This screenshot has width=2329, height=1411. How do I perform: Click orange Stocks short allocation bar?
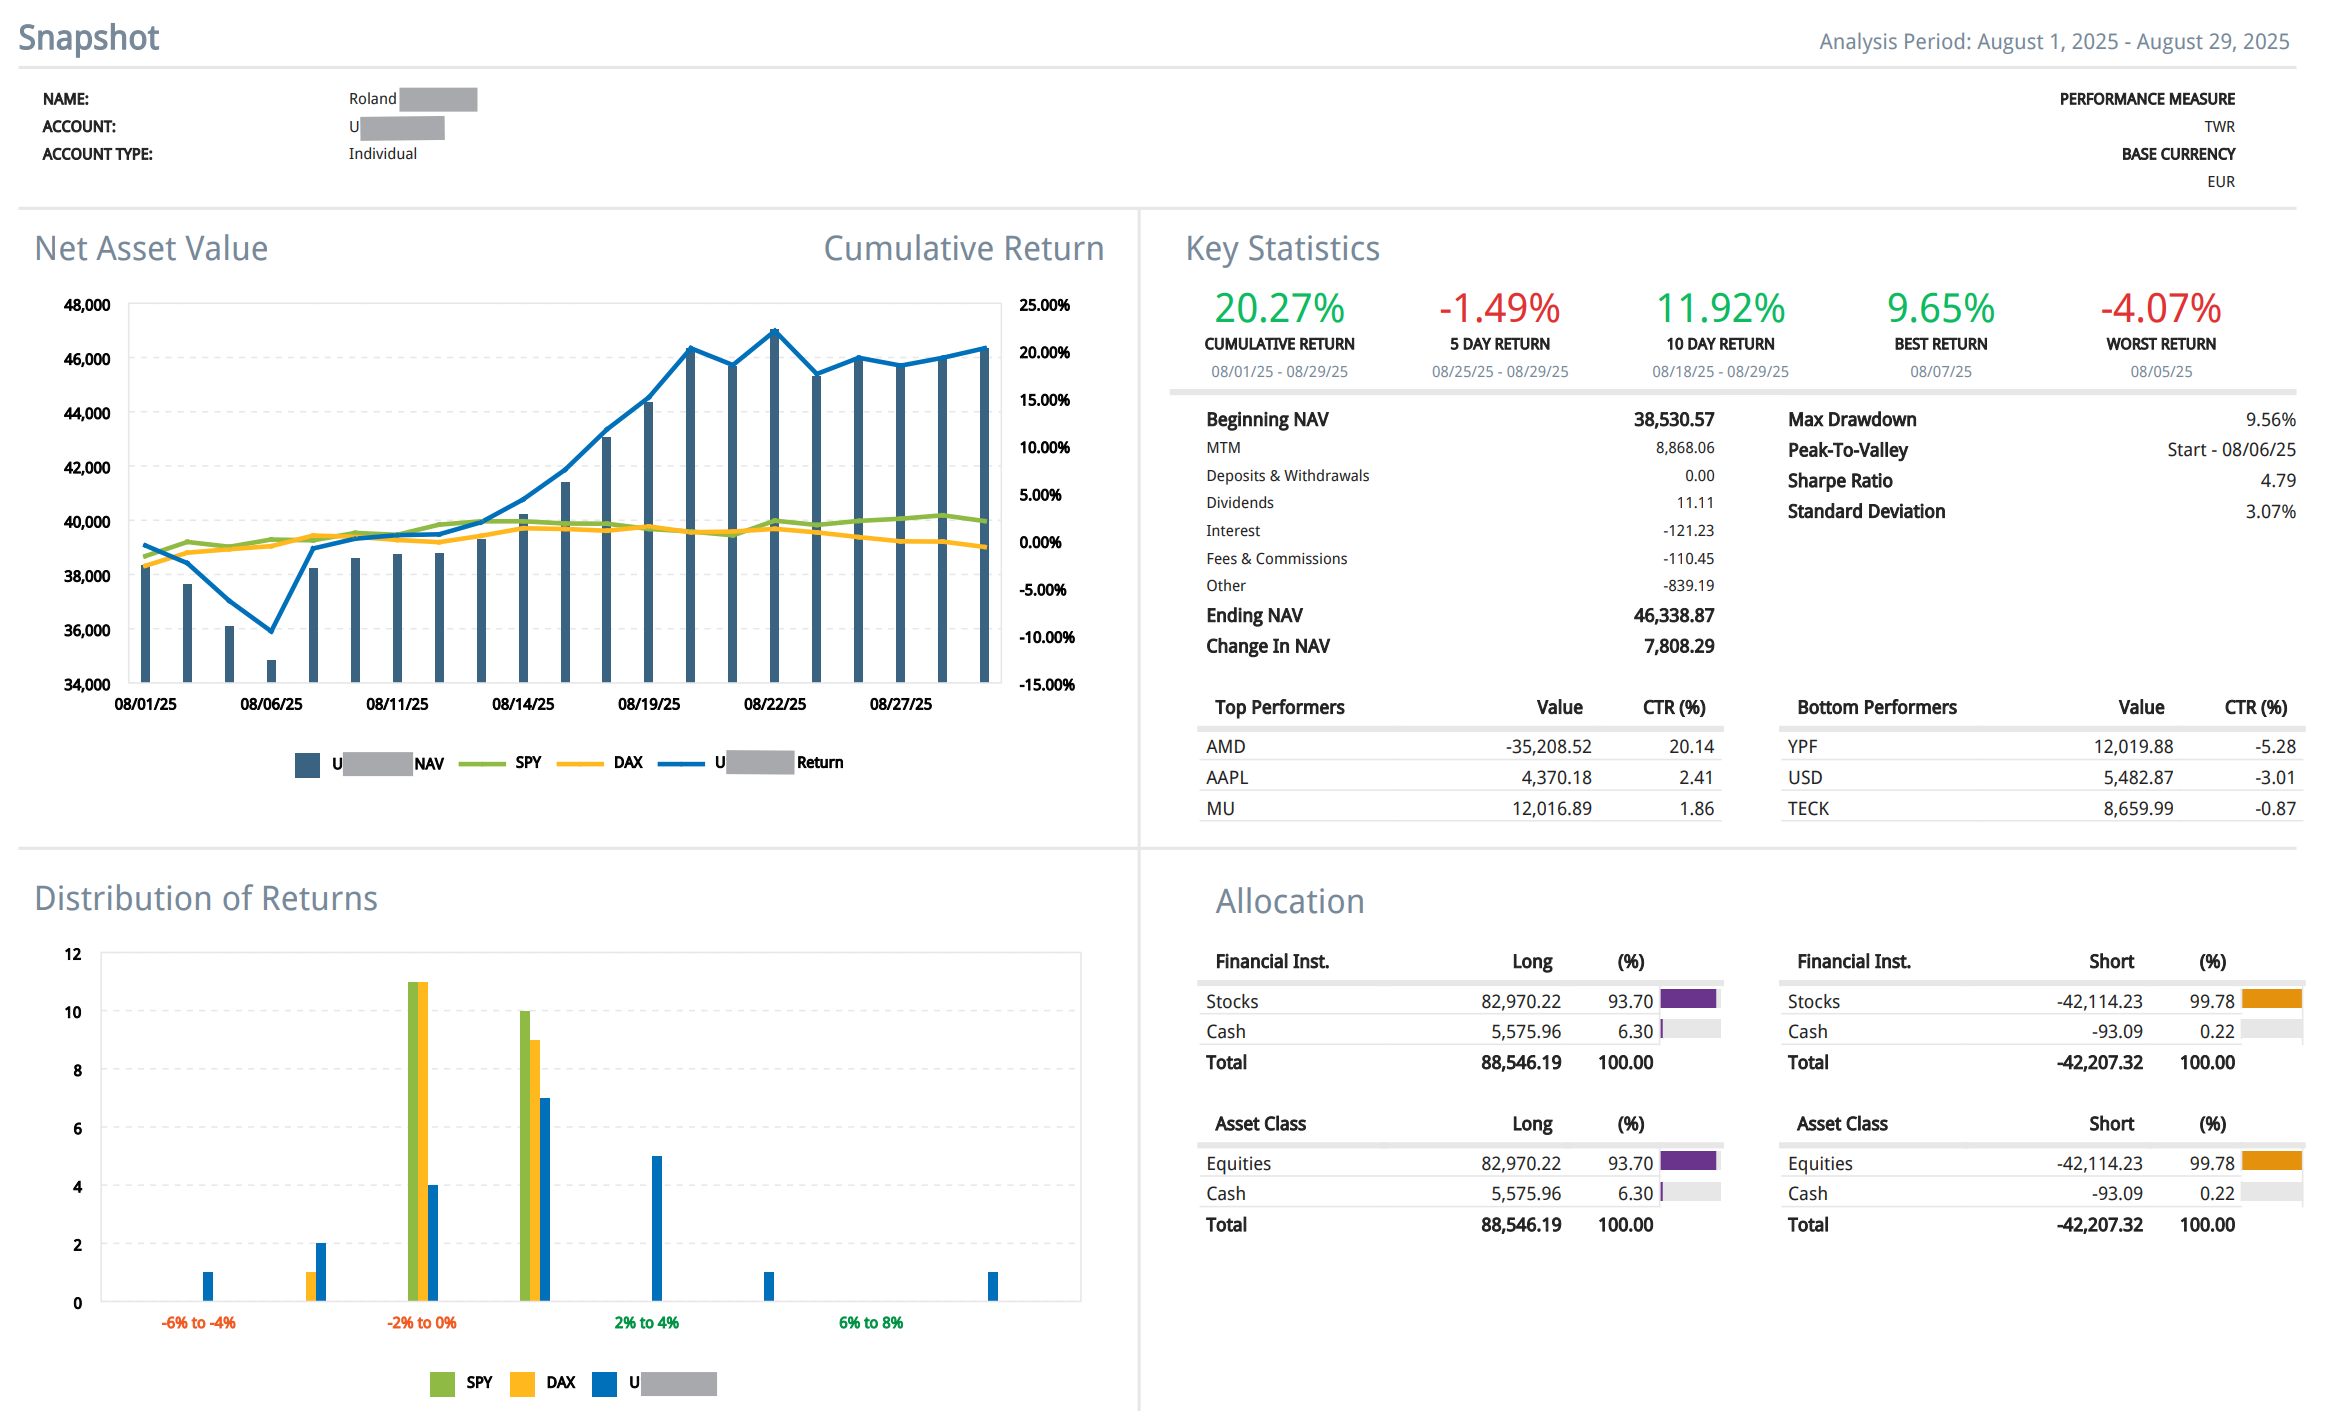(2271, 999)
